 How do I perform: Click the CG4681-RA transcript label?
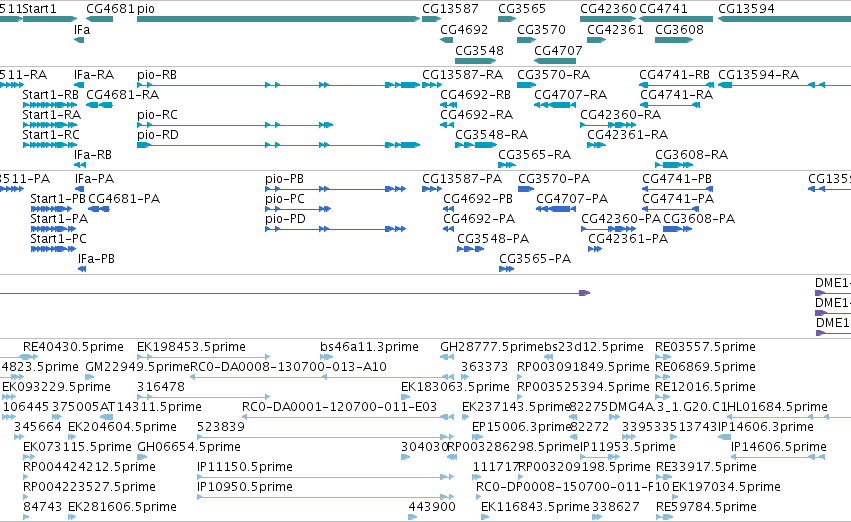point(123,94)
